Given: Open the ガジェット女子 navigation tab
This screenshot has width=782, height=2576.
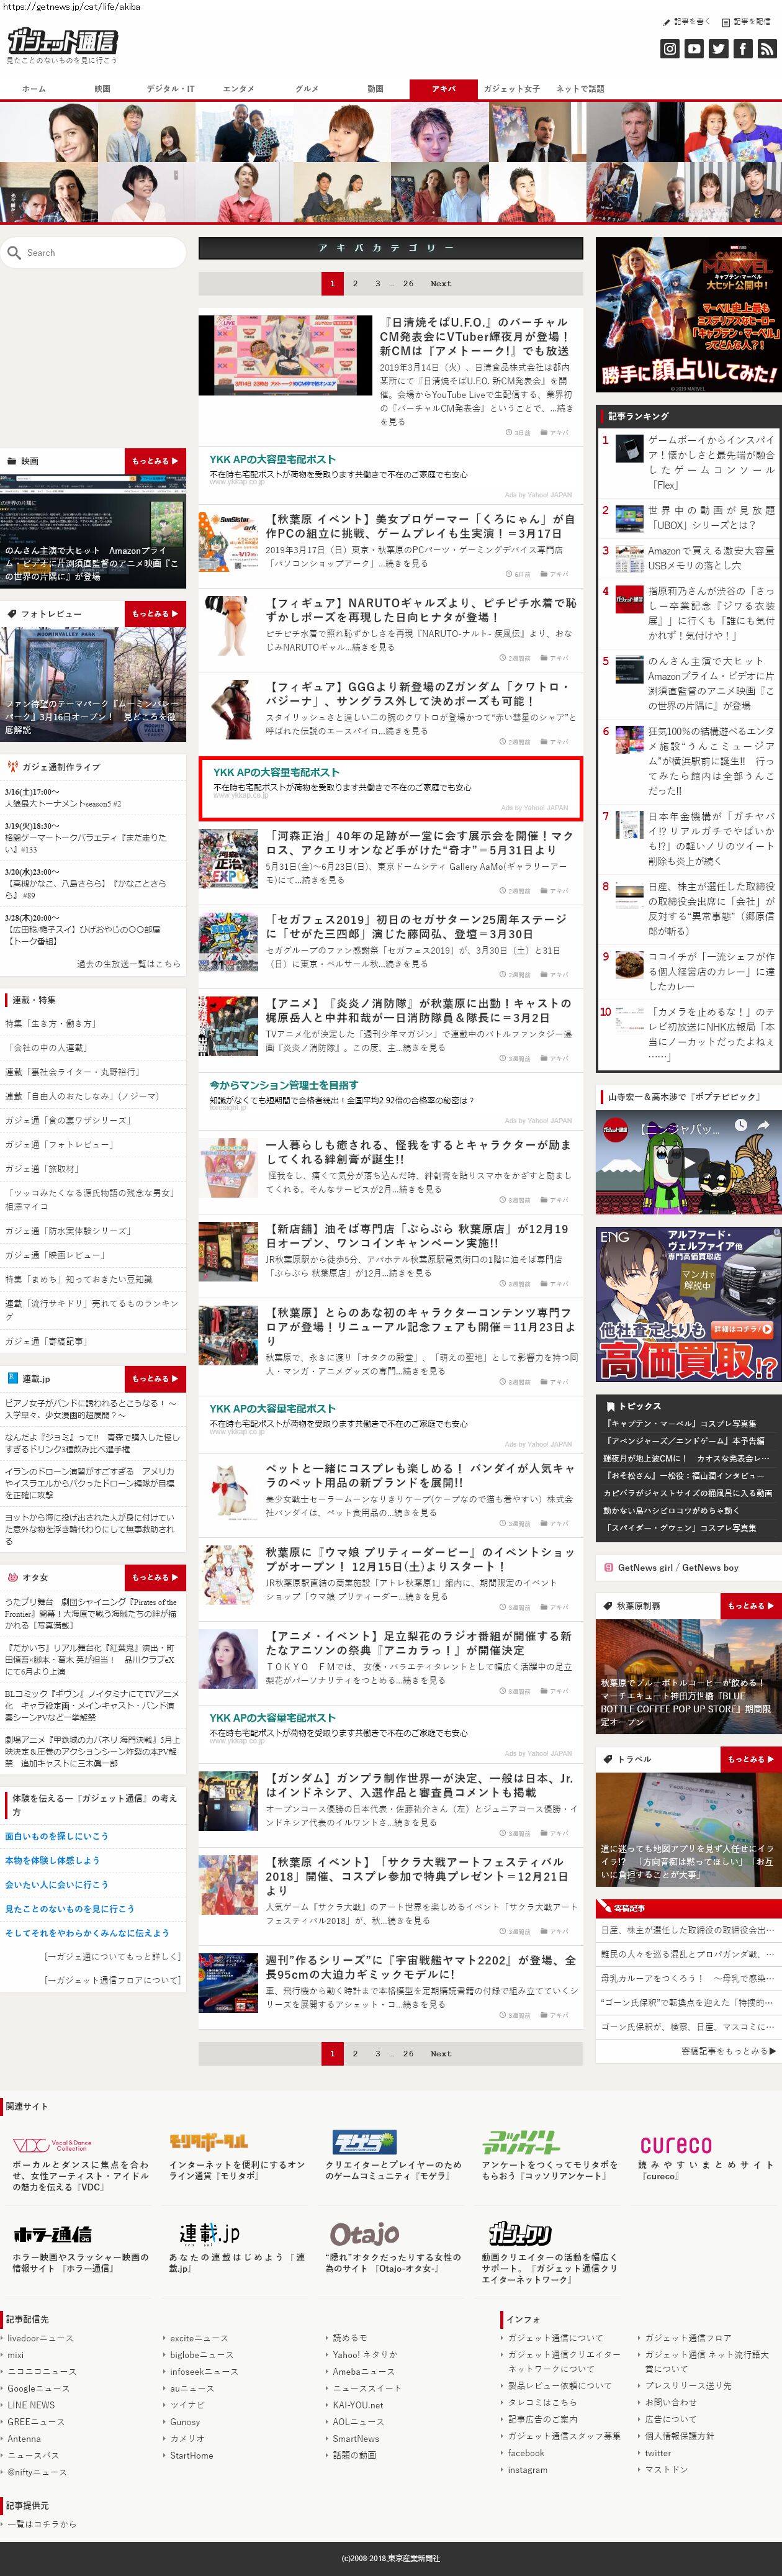Looking at the screenshot, I should coord(512,89).
